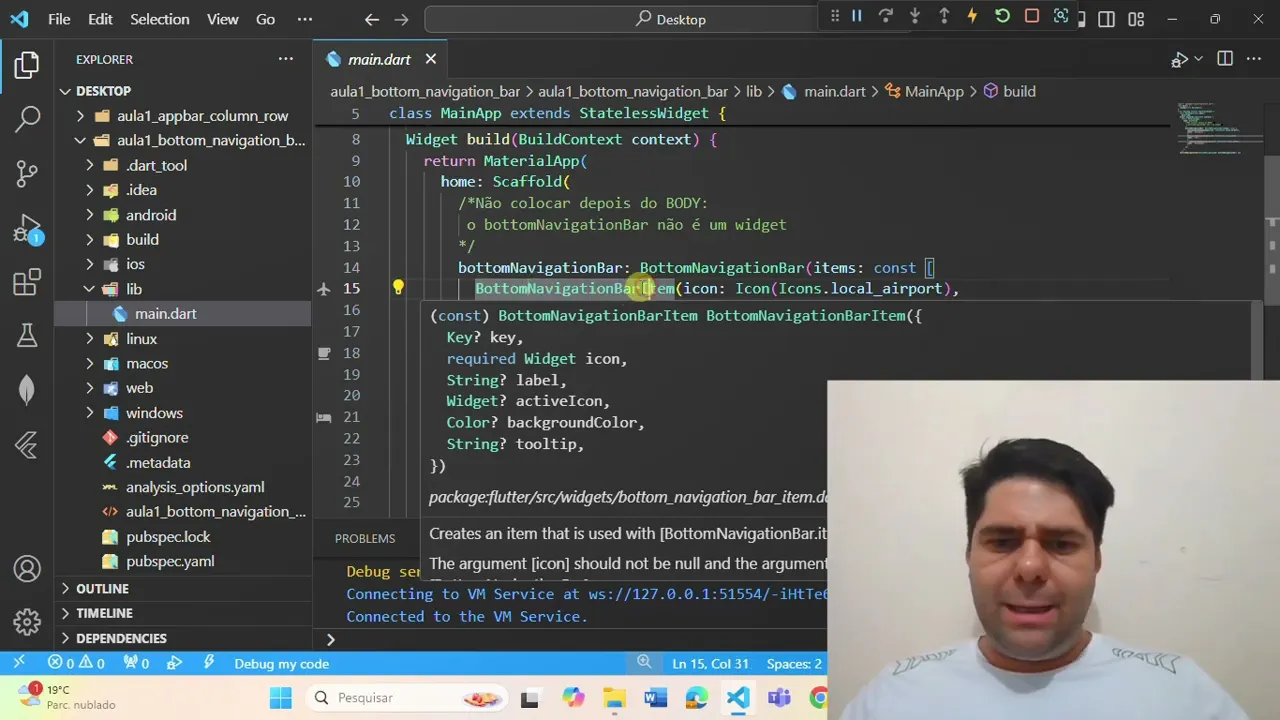This screenshot has height=720, width=1280.
Task: Click the debug Step Over button
Action: coord(885,16)
